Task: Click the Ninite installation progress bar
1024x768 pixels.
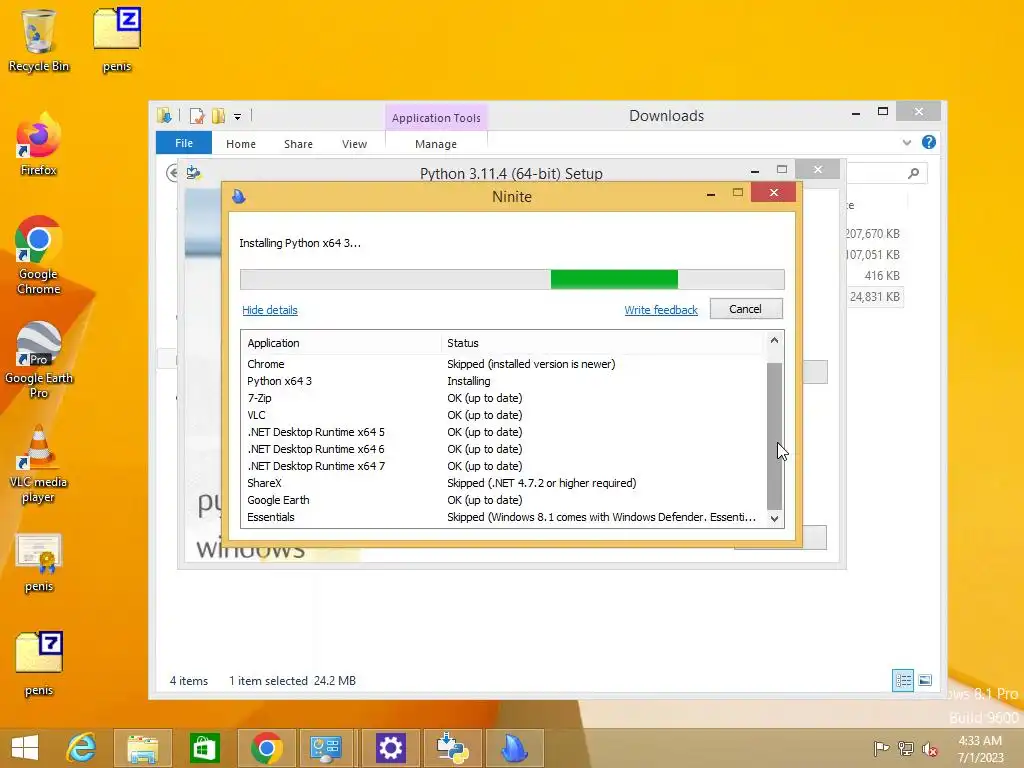Action: click(512, 279)
